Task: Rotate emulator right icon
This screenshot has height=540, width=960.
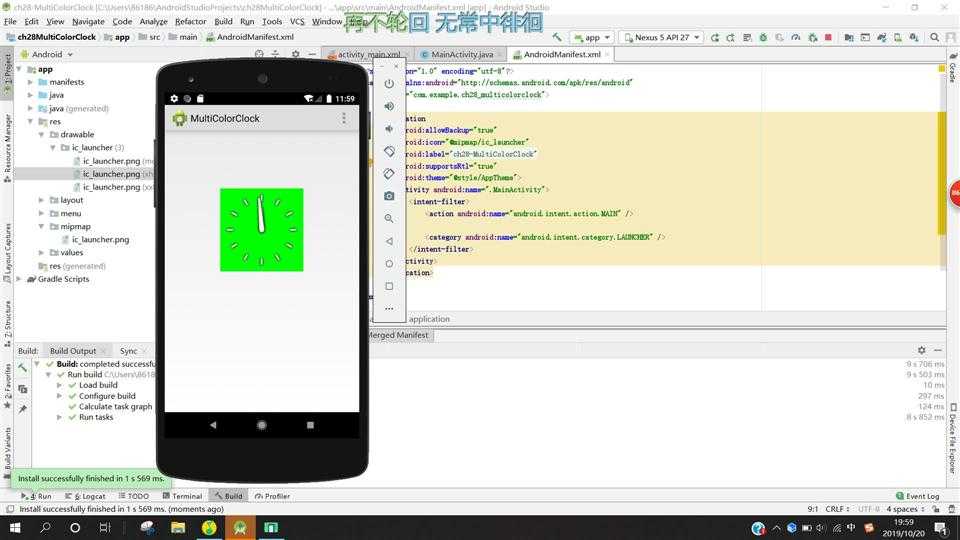Action: pyautogui.click(x=389, y=174)
